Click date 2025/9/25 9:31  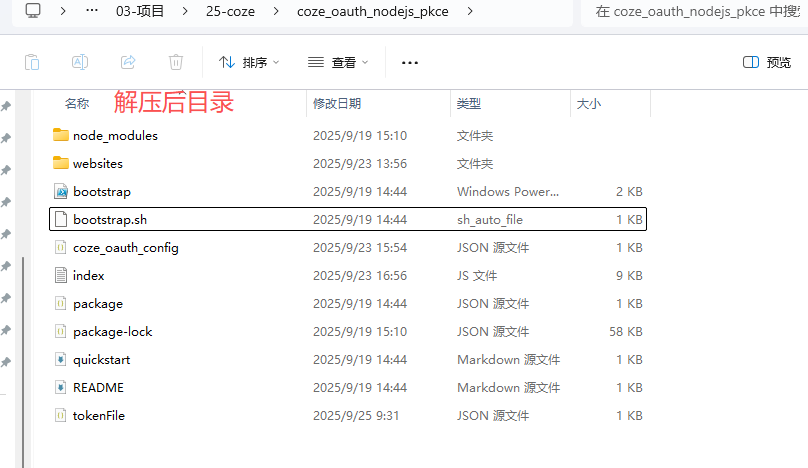pos(356,415)
